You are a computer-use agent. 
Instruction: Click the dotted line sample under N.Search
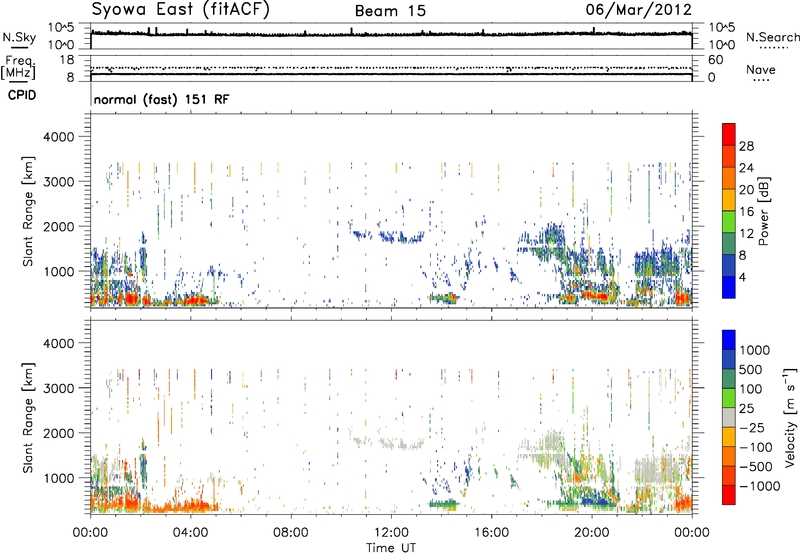pyautogui.click(x=773, y=48)
